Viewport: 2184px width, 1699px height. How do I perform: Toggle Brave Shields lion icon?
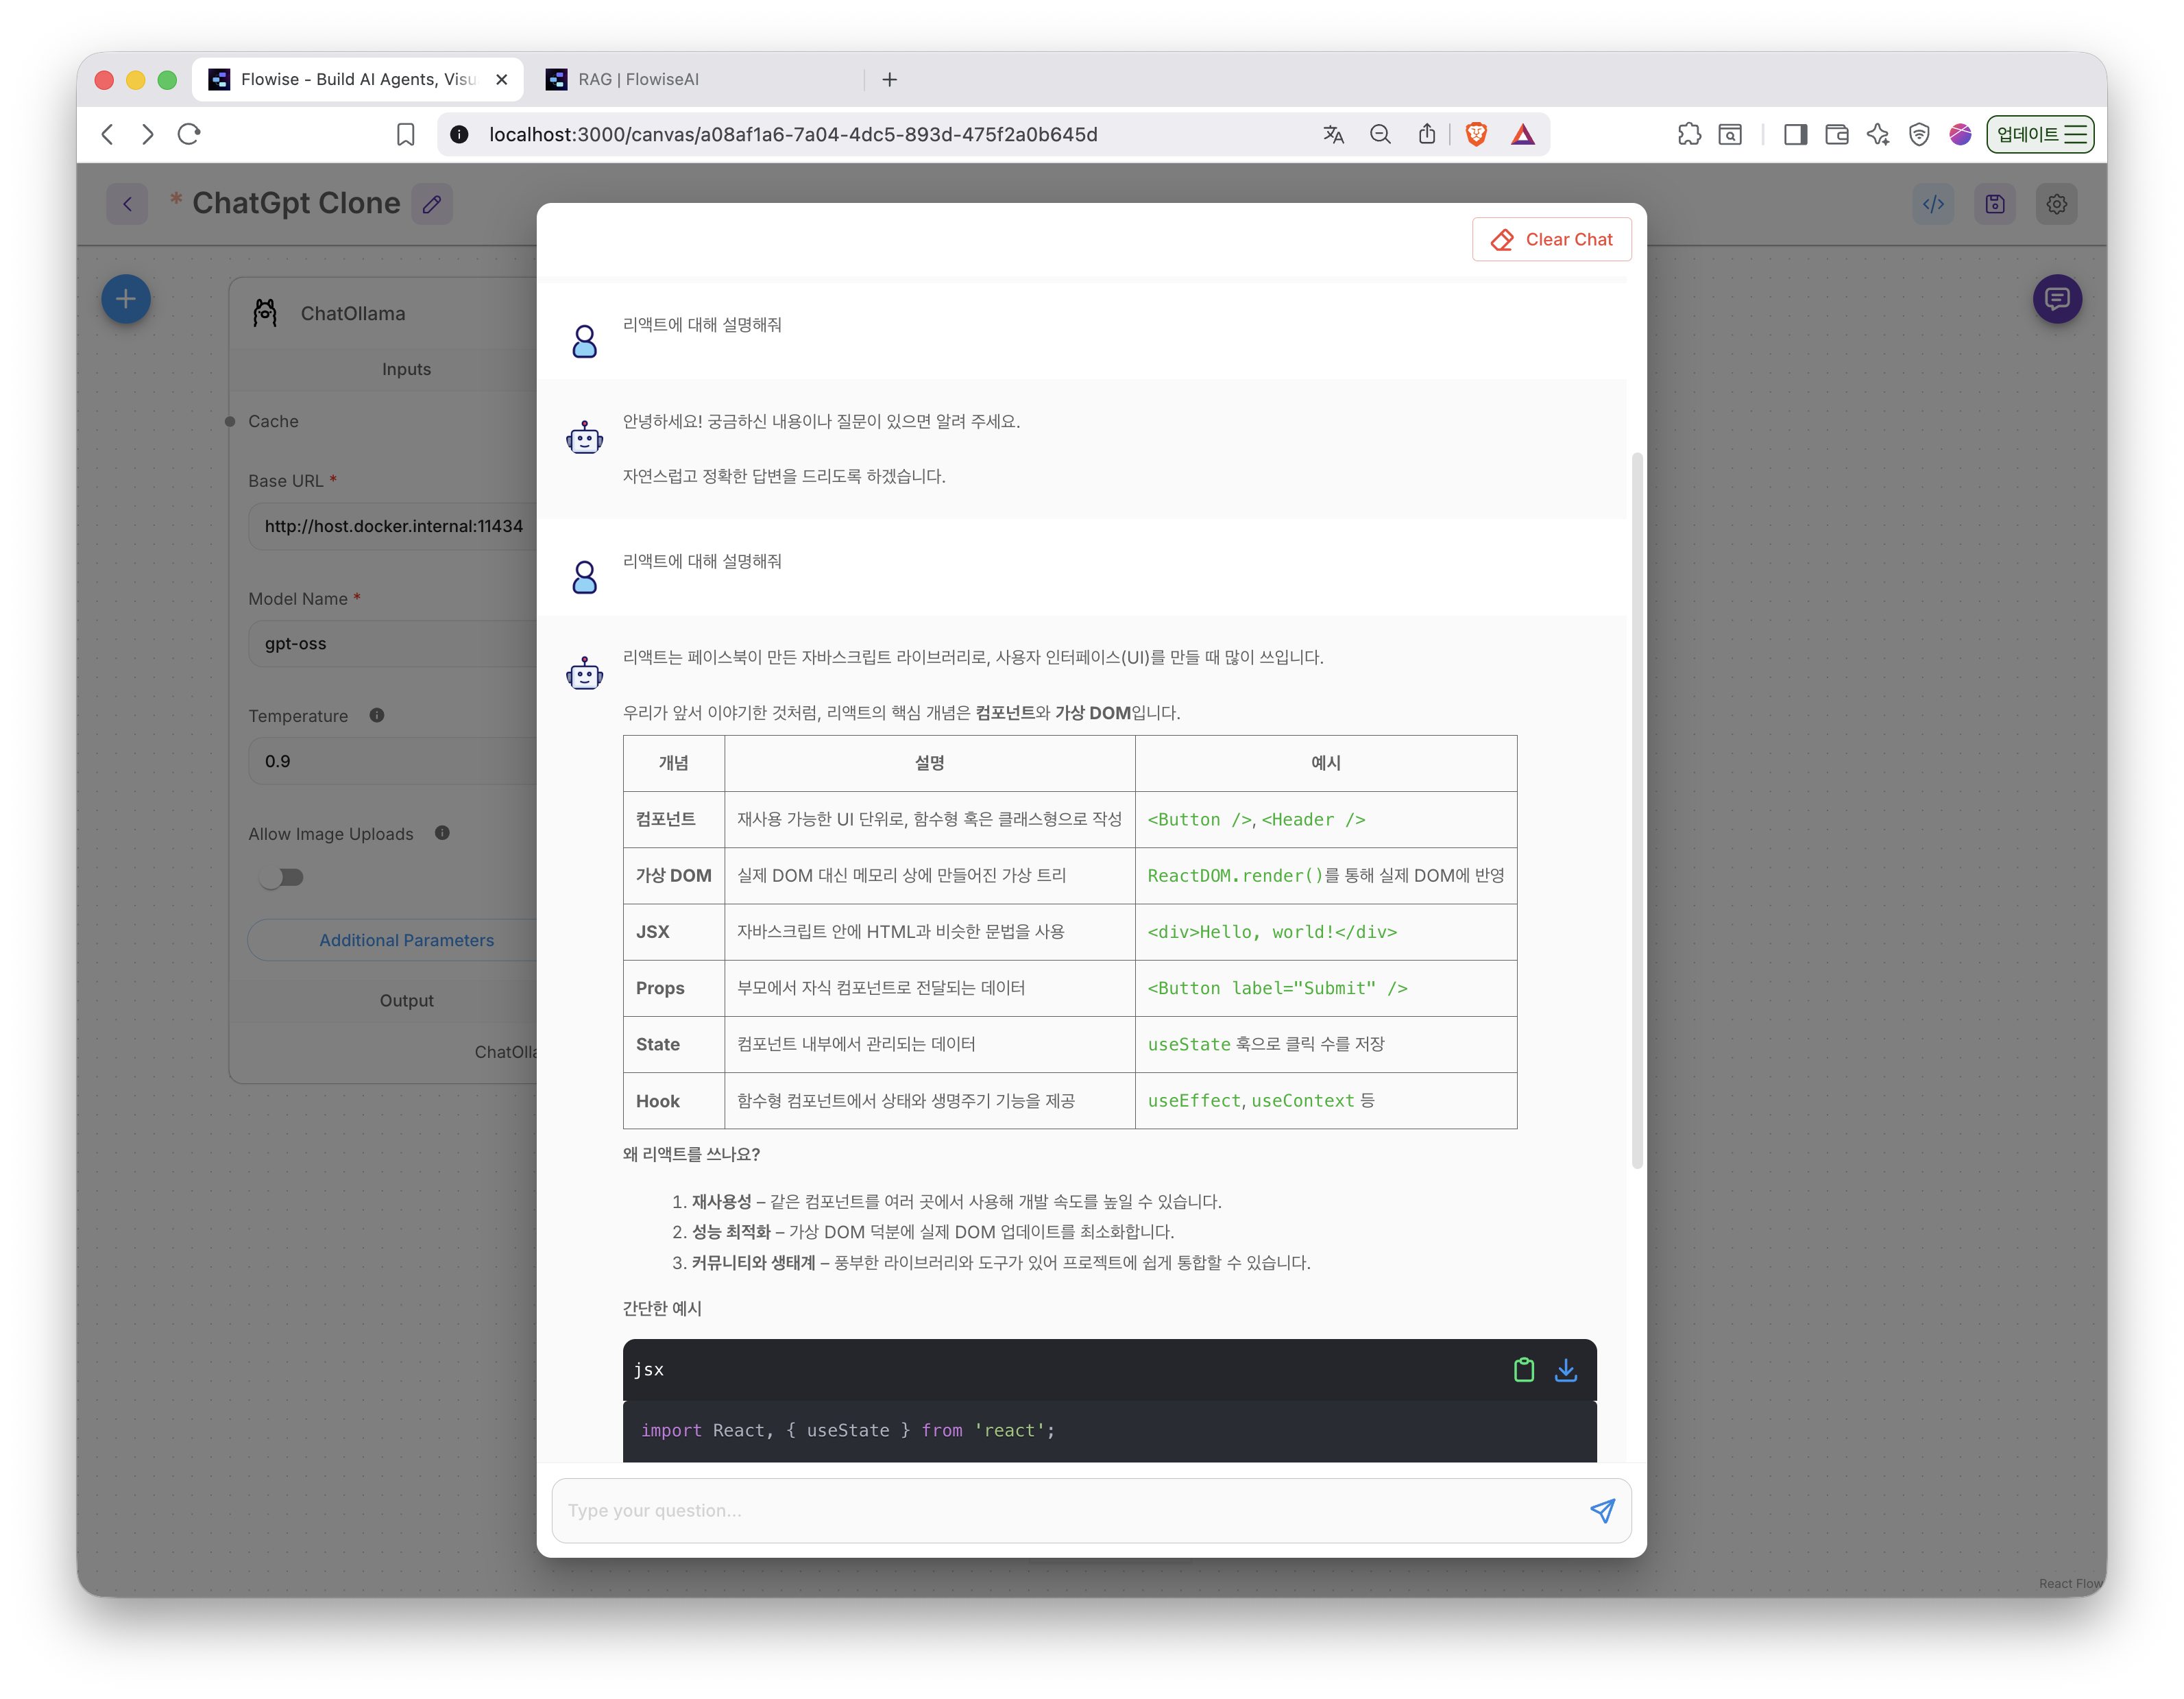pyautogui.click(x=1476, y=134)
